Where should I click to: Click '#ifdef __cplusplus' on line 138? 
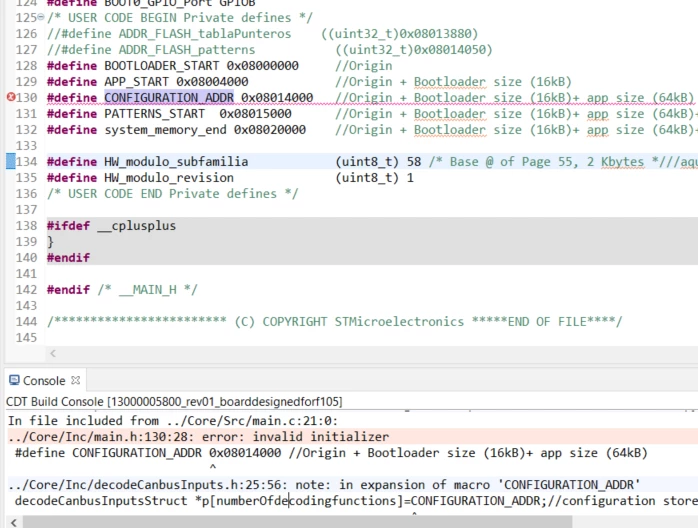click(111, 226)
